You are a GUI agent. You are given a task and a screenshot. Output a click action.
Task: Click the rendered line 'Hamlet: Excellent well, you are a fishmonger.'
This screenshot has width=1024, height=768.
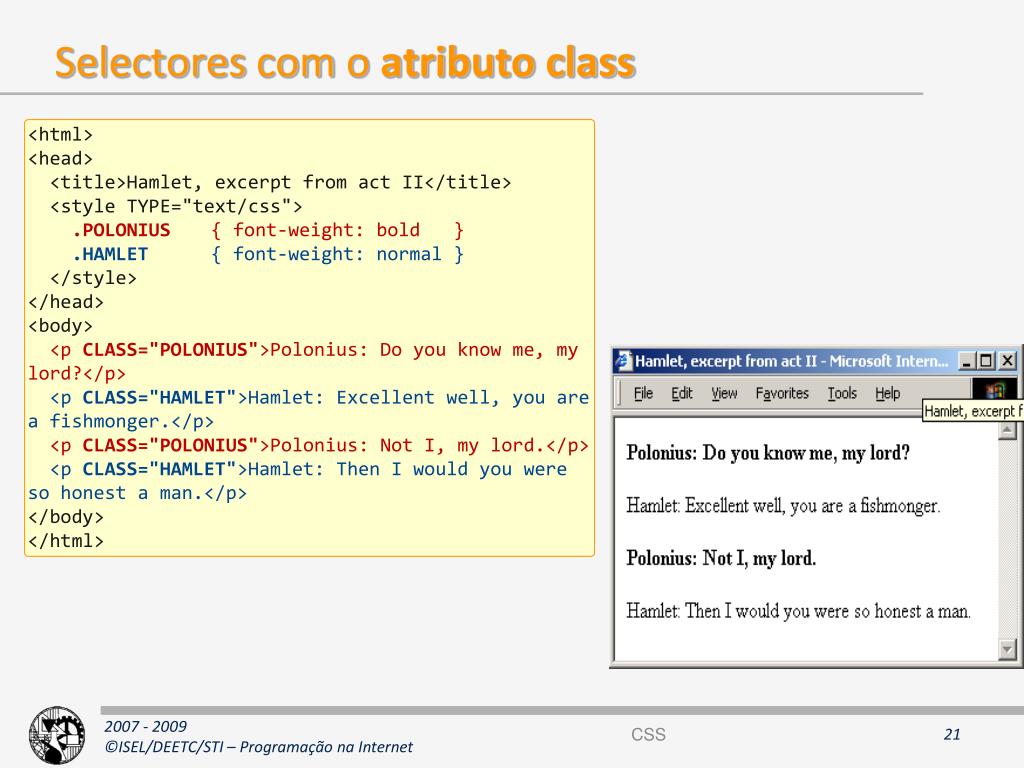783,505
